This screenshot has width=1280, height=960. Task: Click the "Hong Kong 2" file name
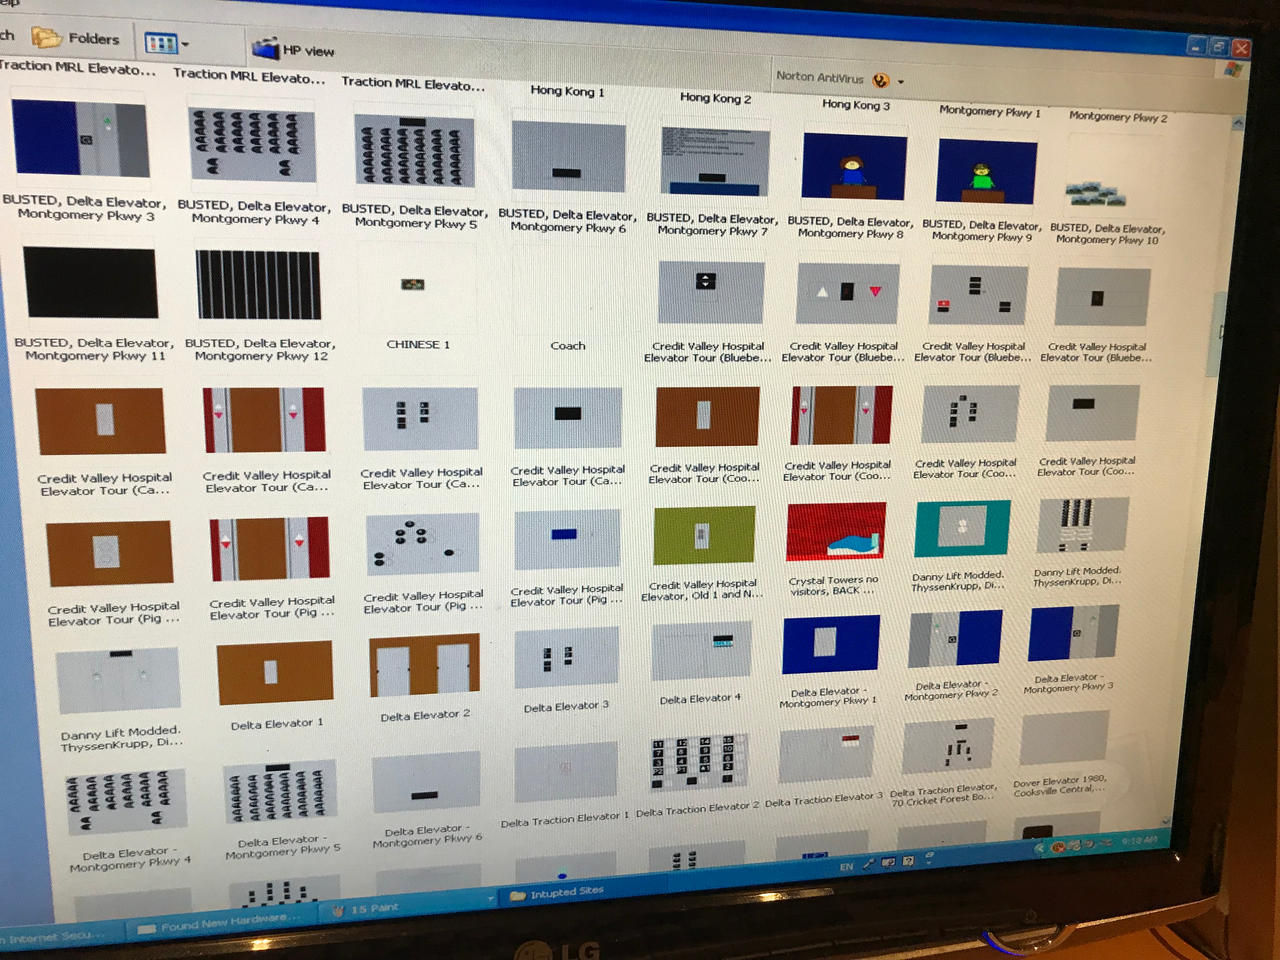point(715,98)
